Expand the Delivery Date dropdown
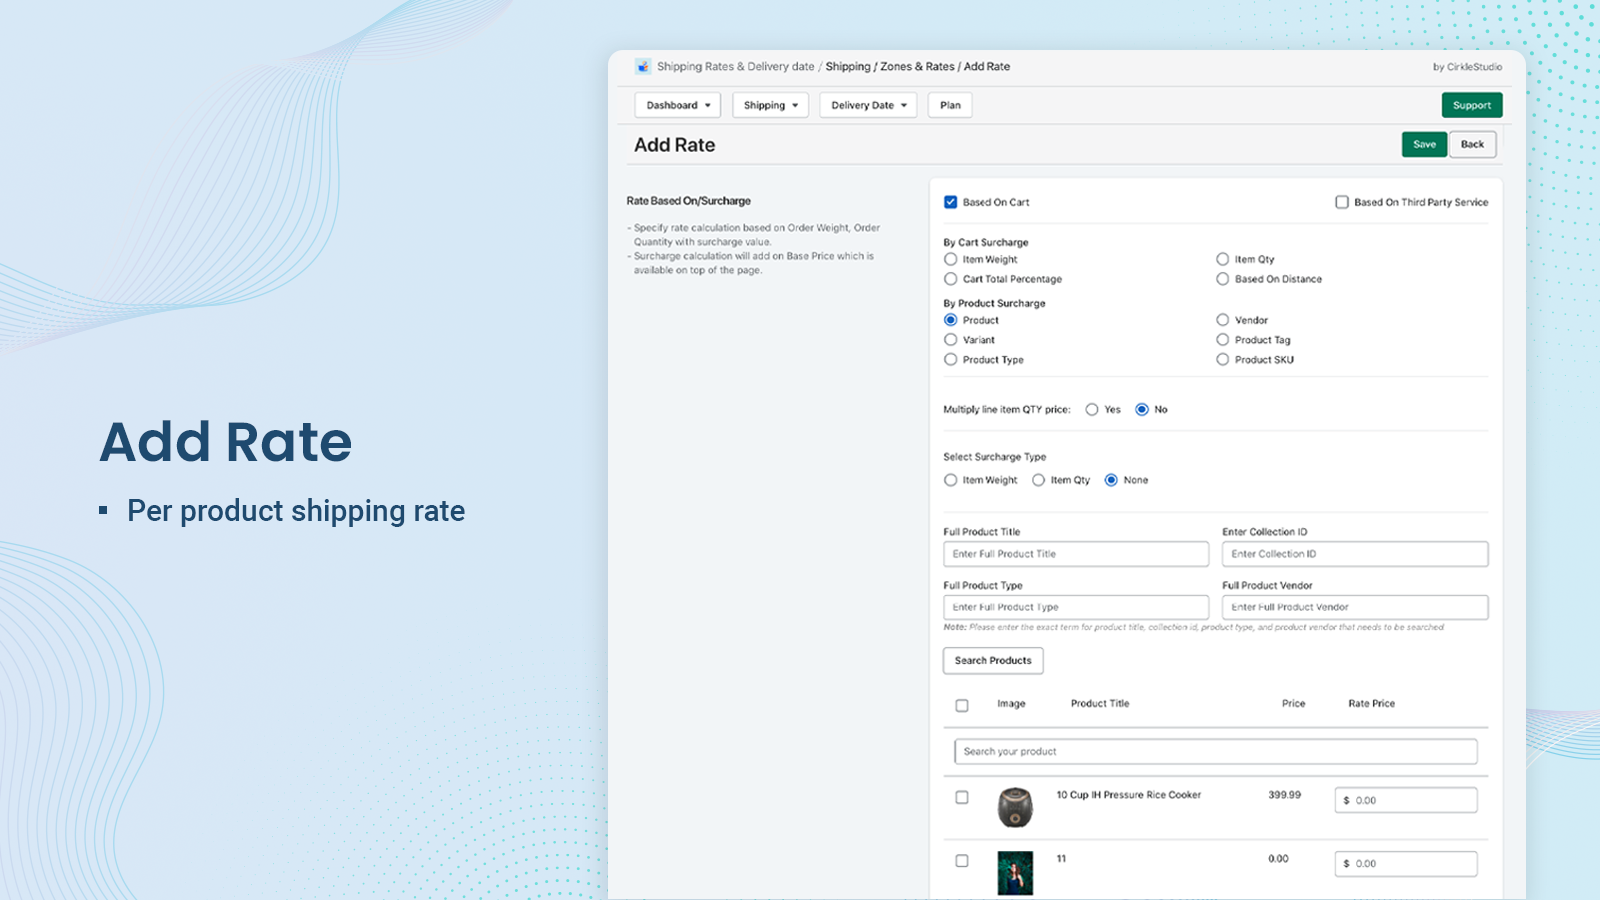The height and width of the screenshot is (900, 1600). pos(868,105)
